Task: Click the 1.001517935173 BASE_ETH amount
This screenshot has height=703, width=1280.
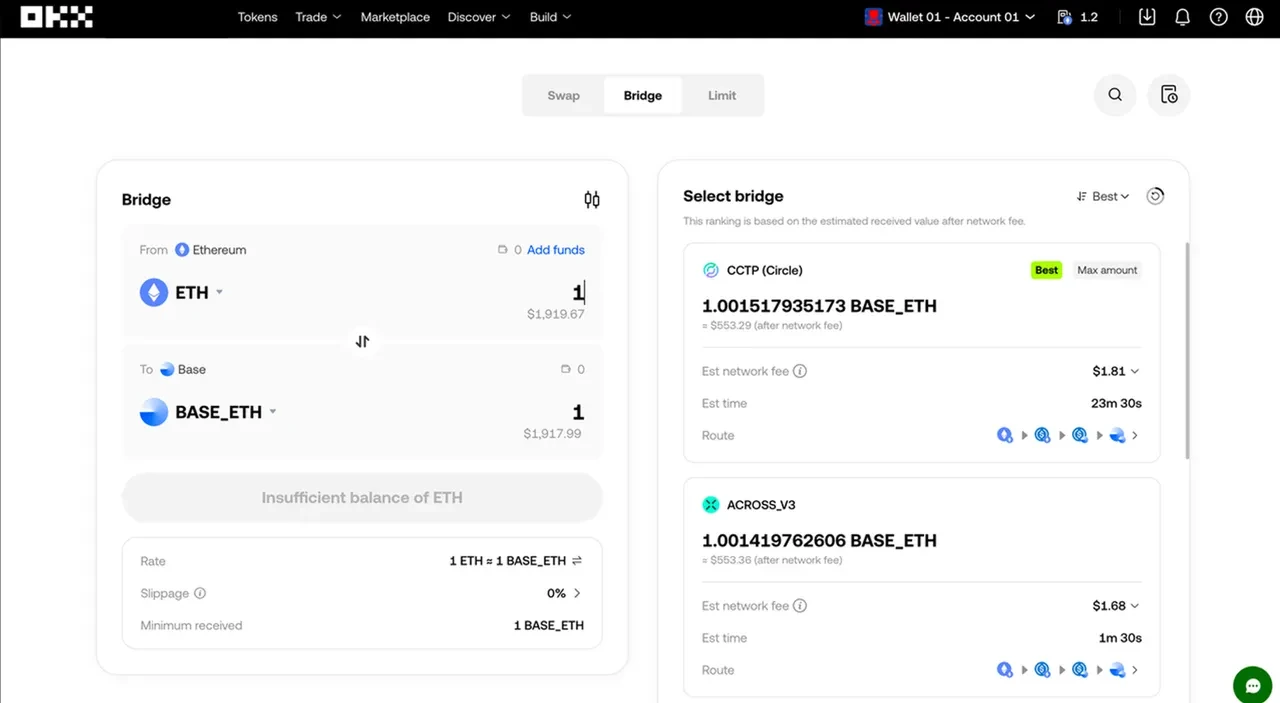Action: click(x=819, y=306)
